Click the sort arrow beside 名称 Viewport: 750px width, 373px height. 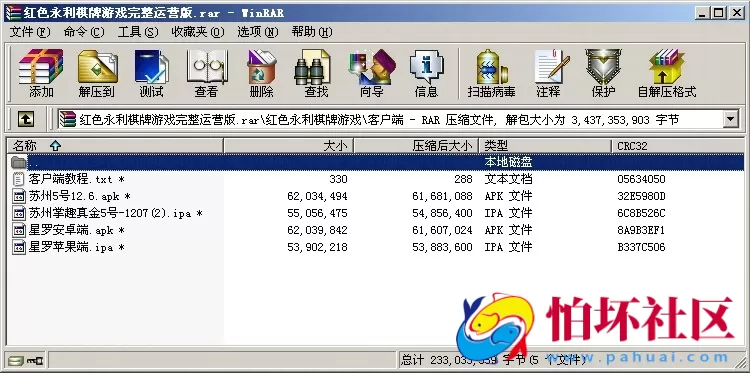[x=55, y=146]
